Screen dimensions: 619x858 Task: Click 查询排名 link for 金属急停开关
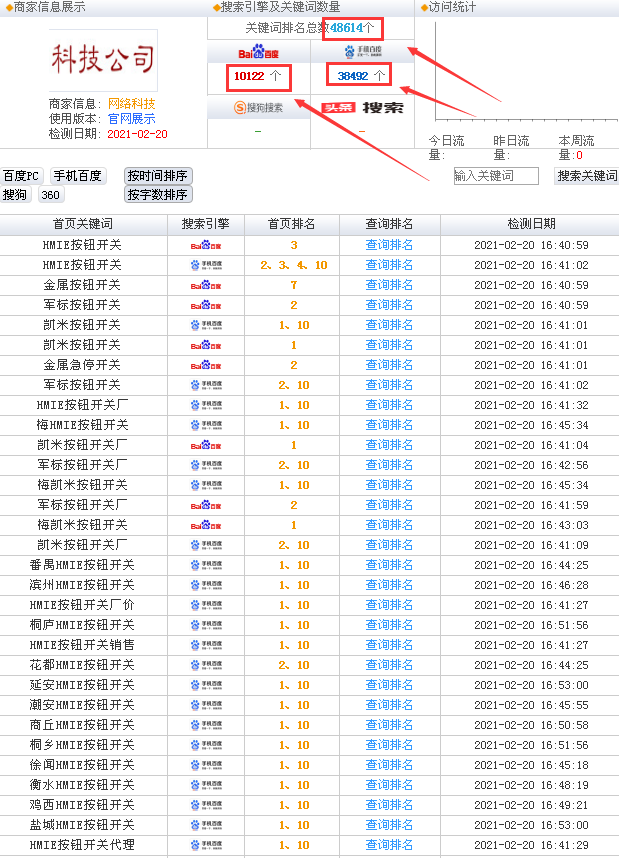(389, 365)
